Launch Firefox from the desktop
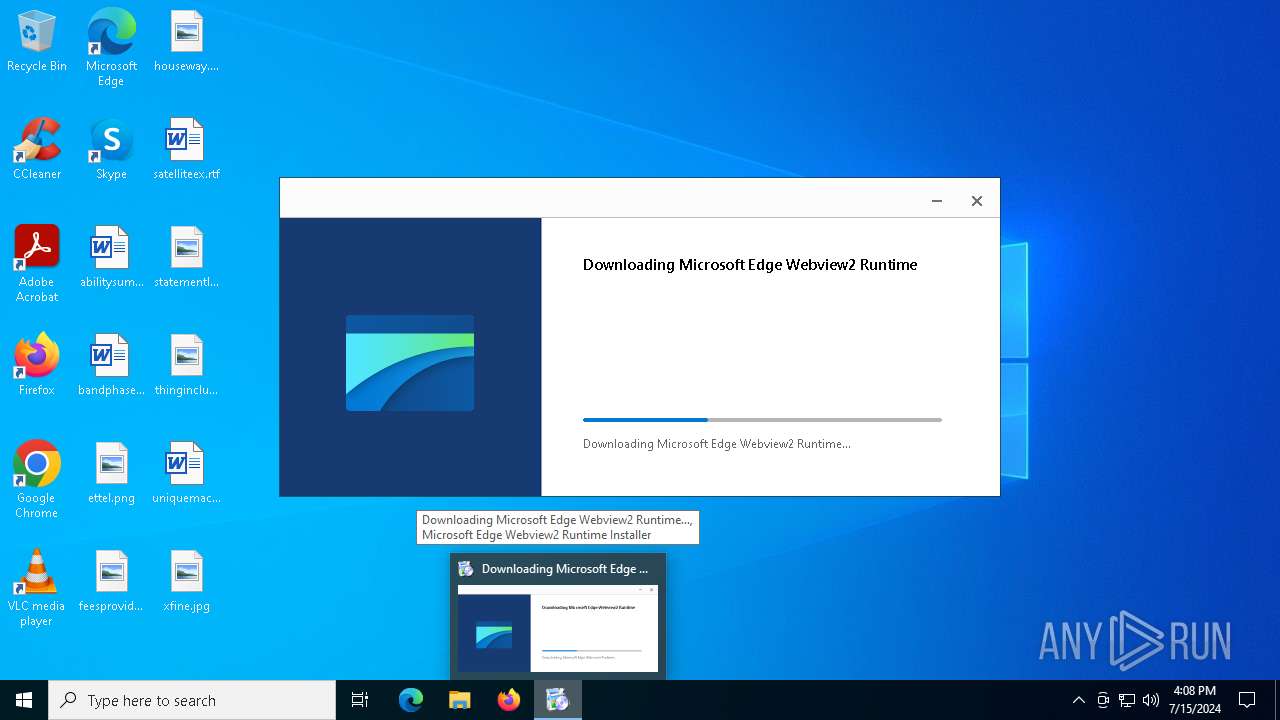Image resolution: width=1280 pixels, height=720 pixels. point(37,366)
